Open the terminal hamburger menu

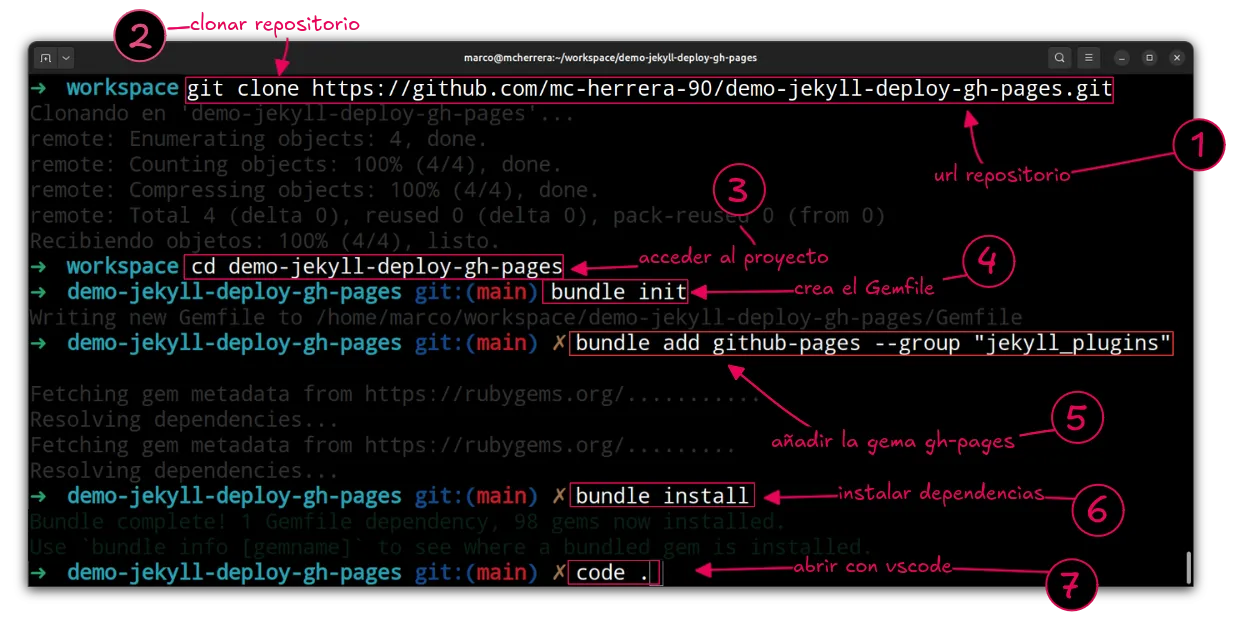click(1090, 57)
